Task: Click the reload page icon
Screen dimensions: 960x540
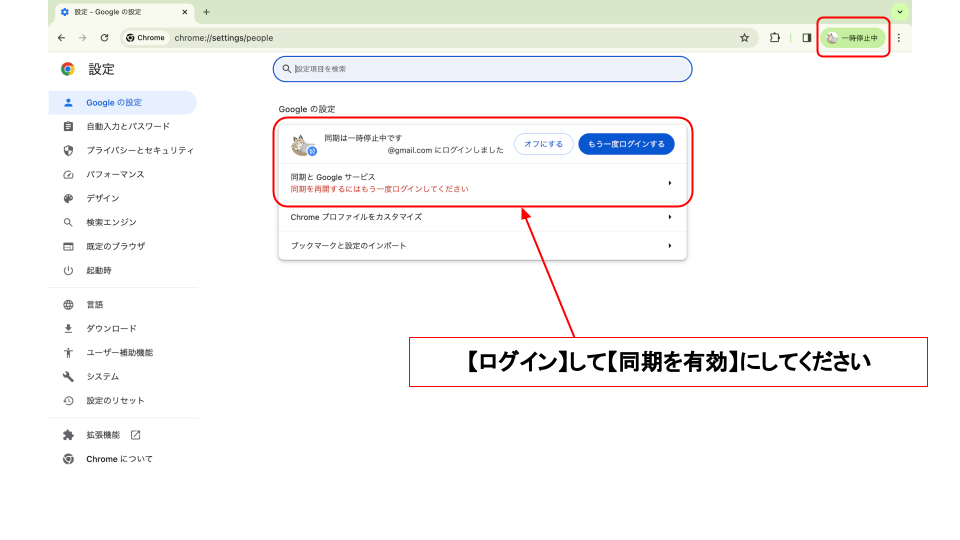Action: [104, 38]
